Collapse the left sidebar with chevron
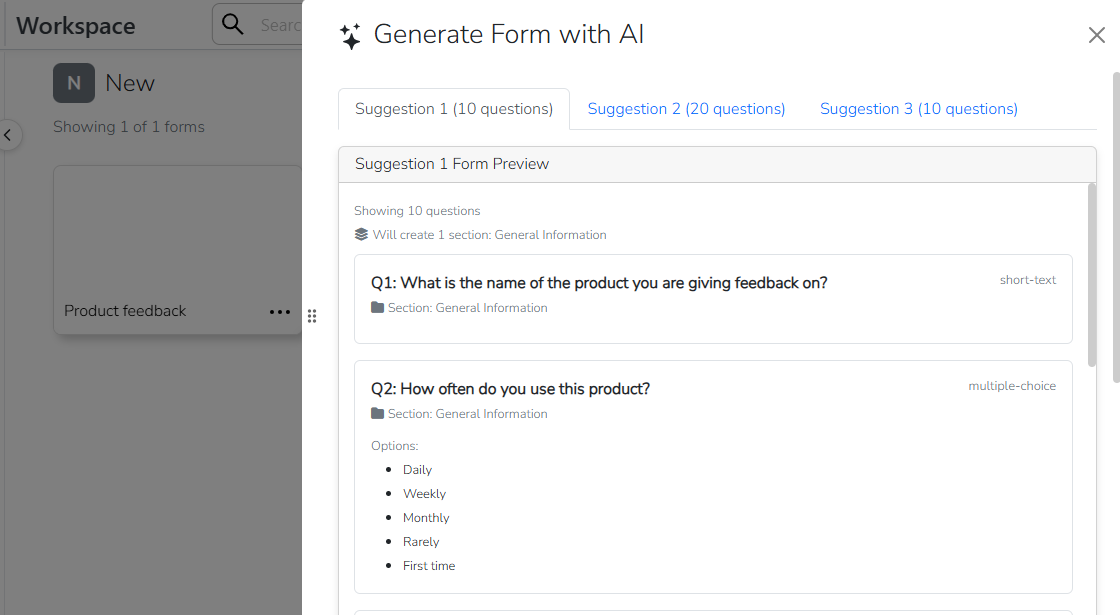 pyautogui.click(x=9, y=135)
